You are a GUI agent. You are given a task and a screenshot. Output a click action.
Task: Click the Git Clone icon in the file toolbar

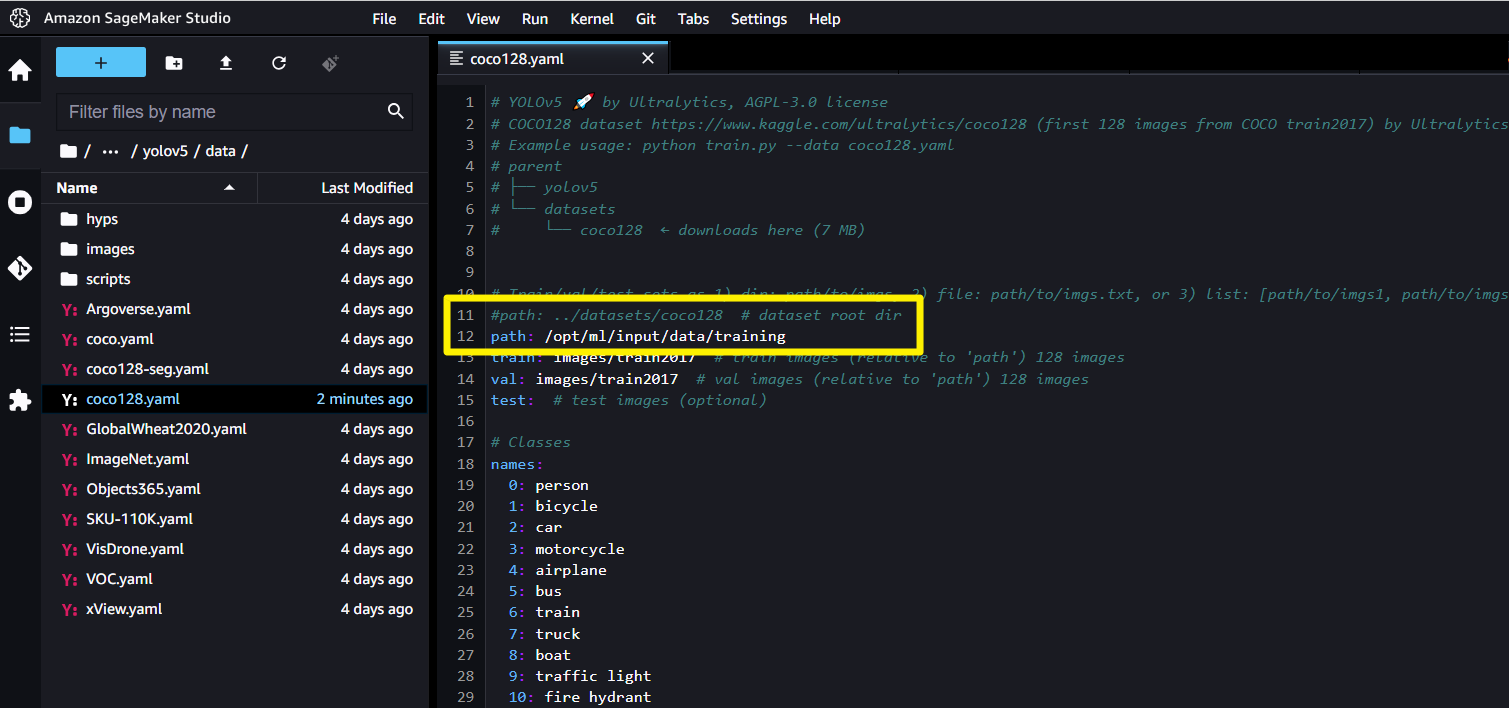(x=331, y=63)
